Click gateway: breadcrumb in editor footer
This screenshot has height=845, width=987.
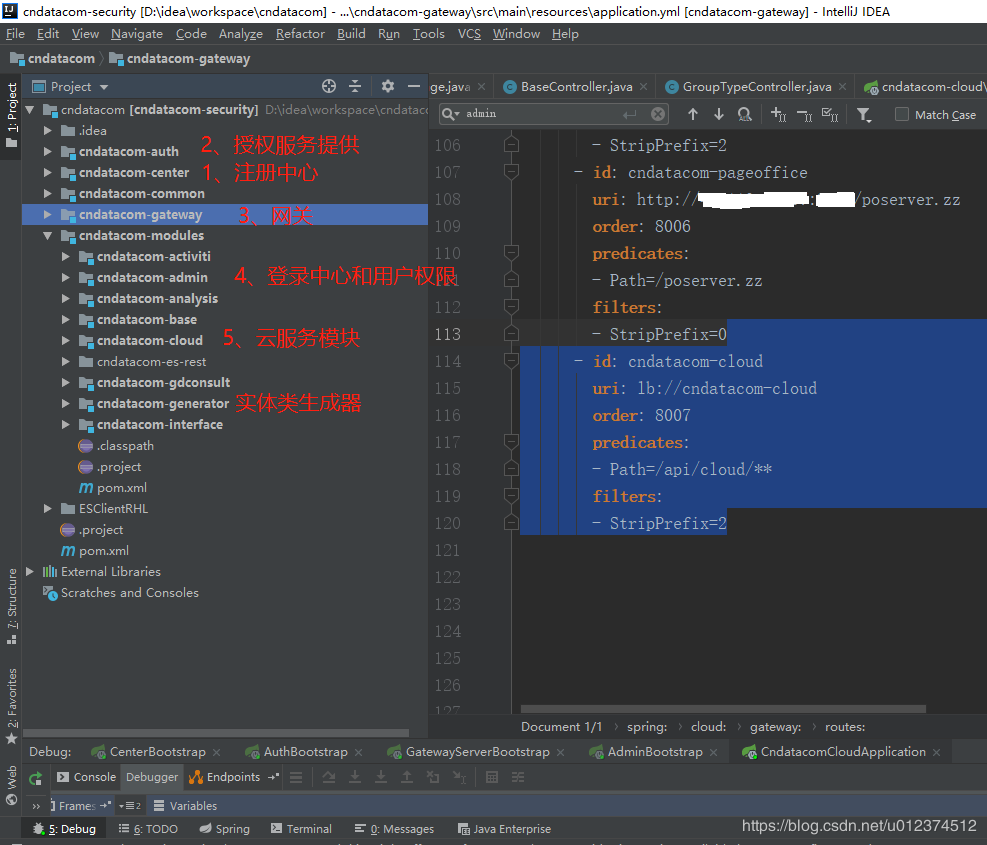tap(776, 727)
